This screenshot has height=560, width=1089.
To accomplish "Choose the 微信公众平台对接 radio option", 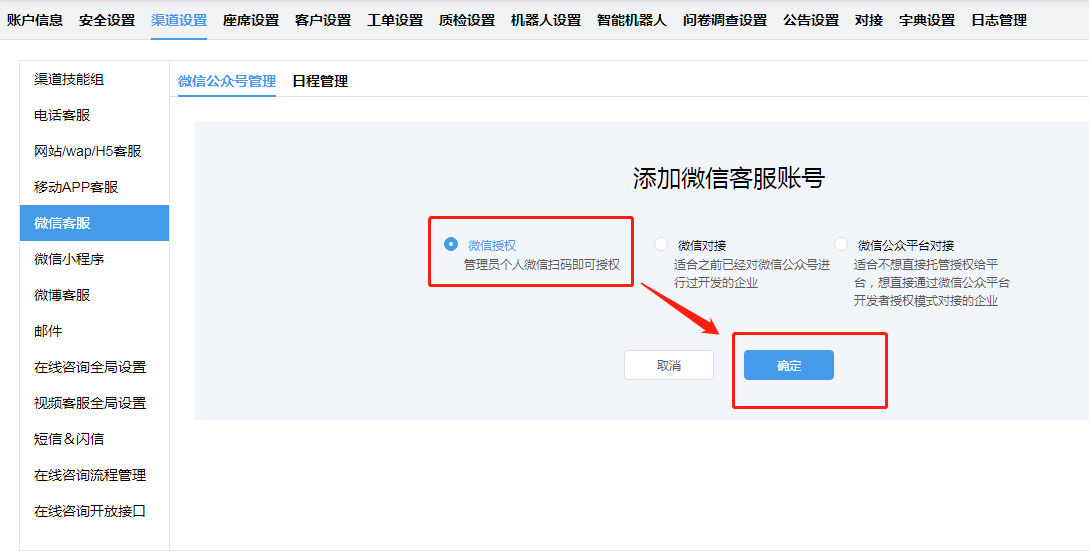I will [841, 244].
